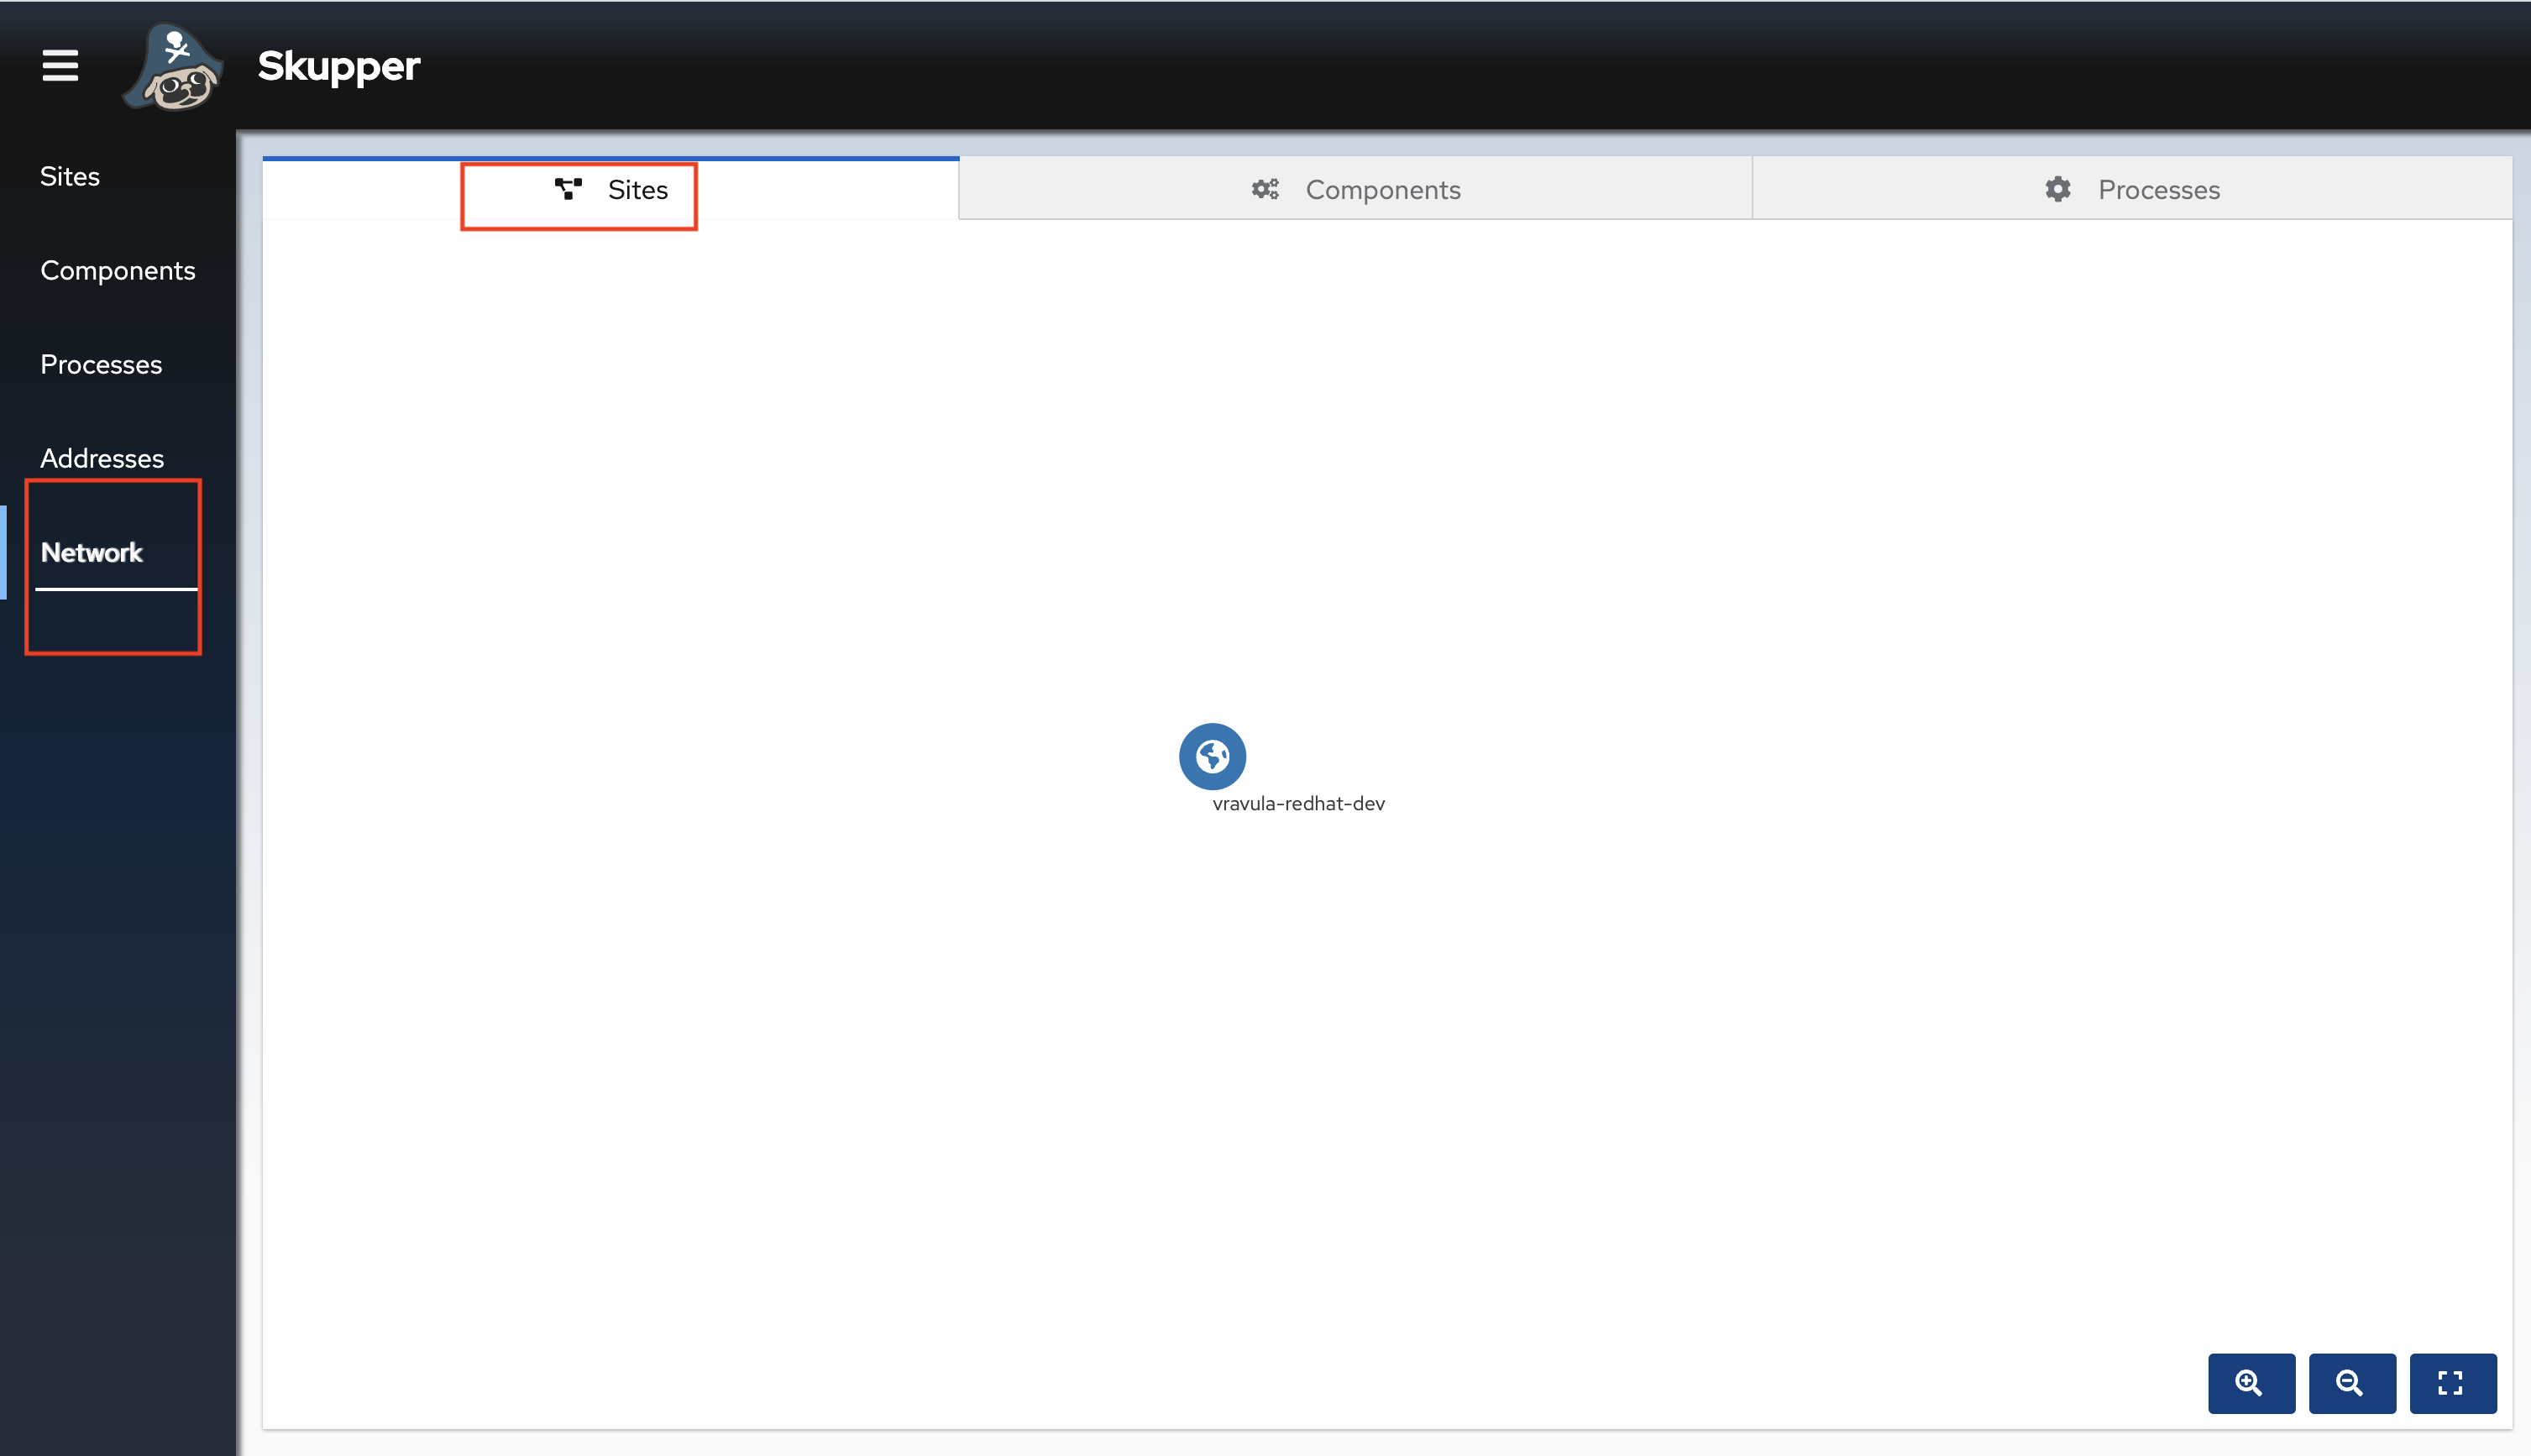Click the vravula-redhat-dev node label

click(1298, 804)
